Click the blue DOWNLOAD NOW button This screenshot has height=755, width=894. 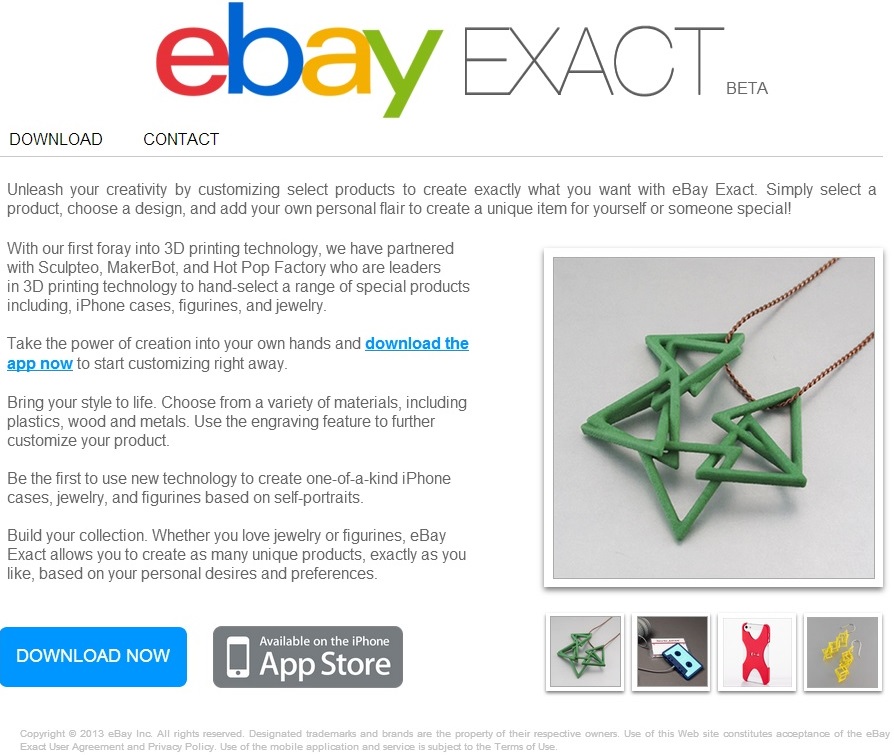(94, 656)
